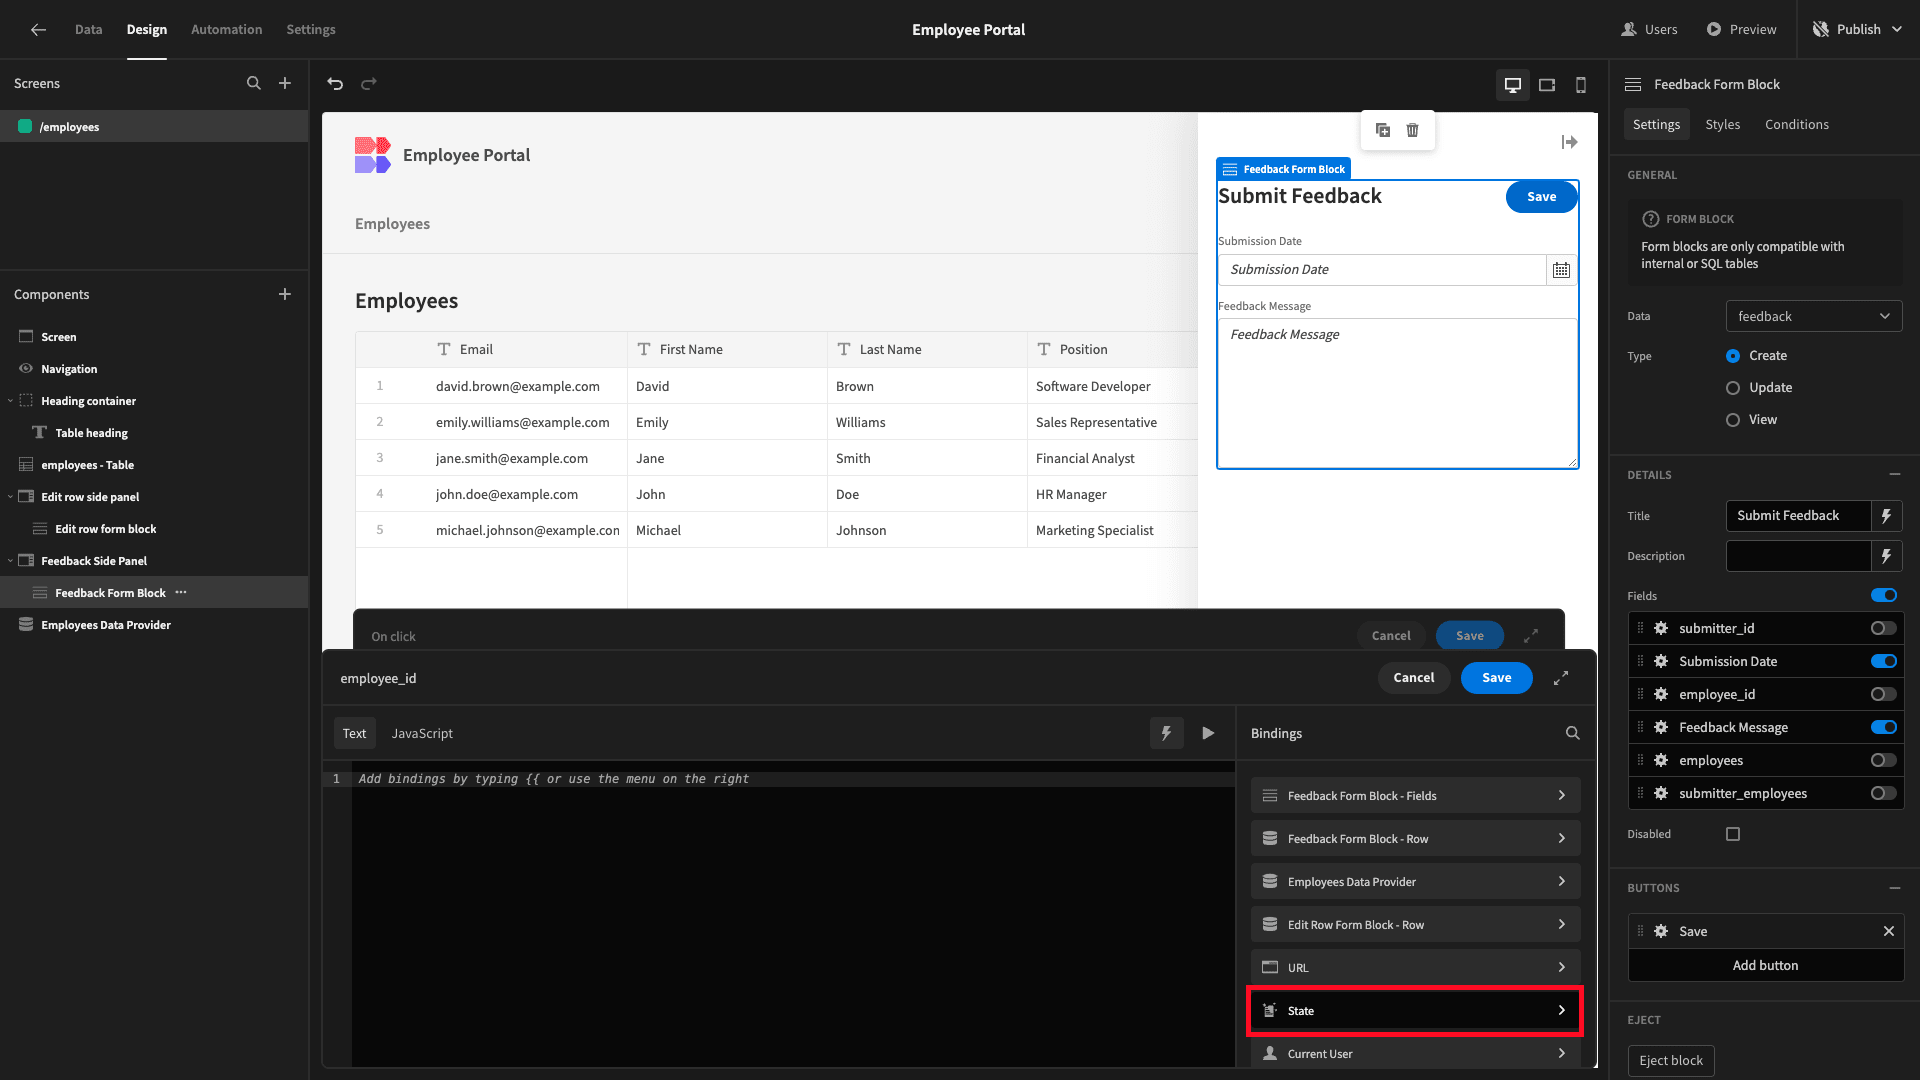Expand Feedback Form Block - Fields bindings

pos(1415,795)
